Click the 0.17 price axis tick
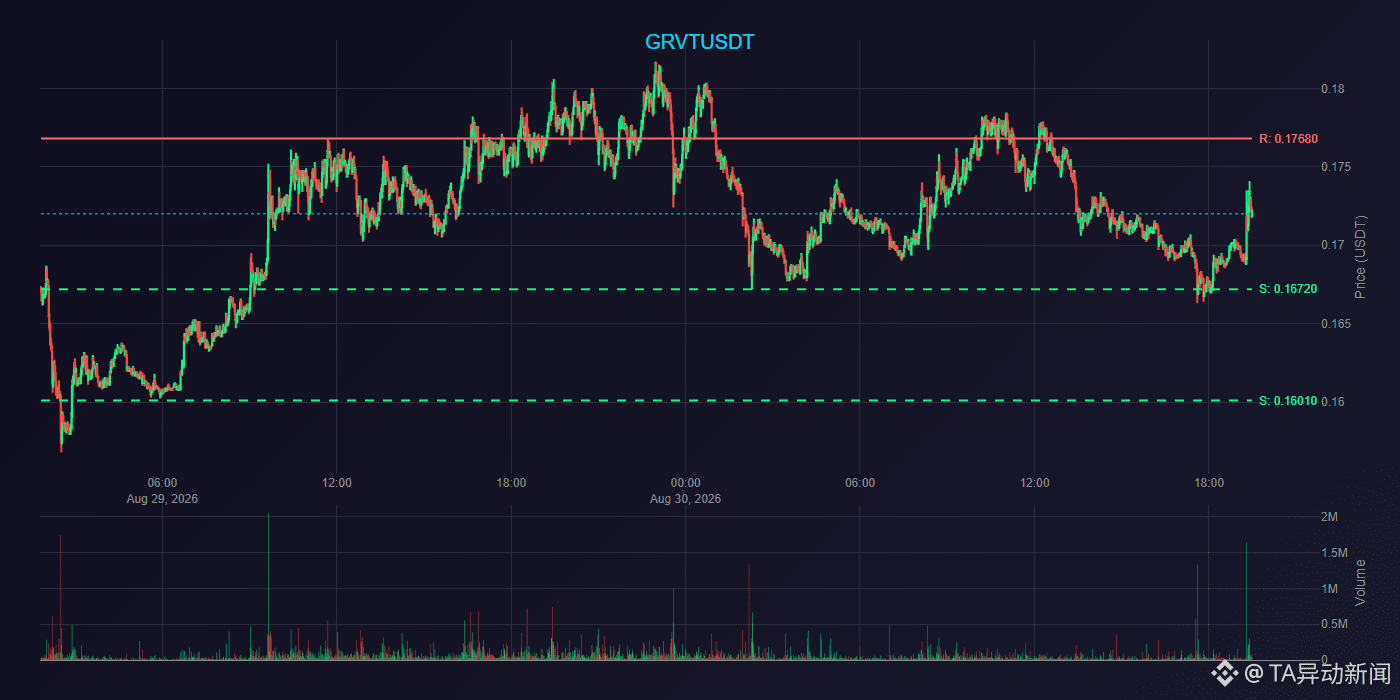 click(x=1332, y=245)
